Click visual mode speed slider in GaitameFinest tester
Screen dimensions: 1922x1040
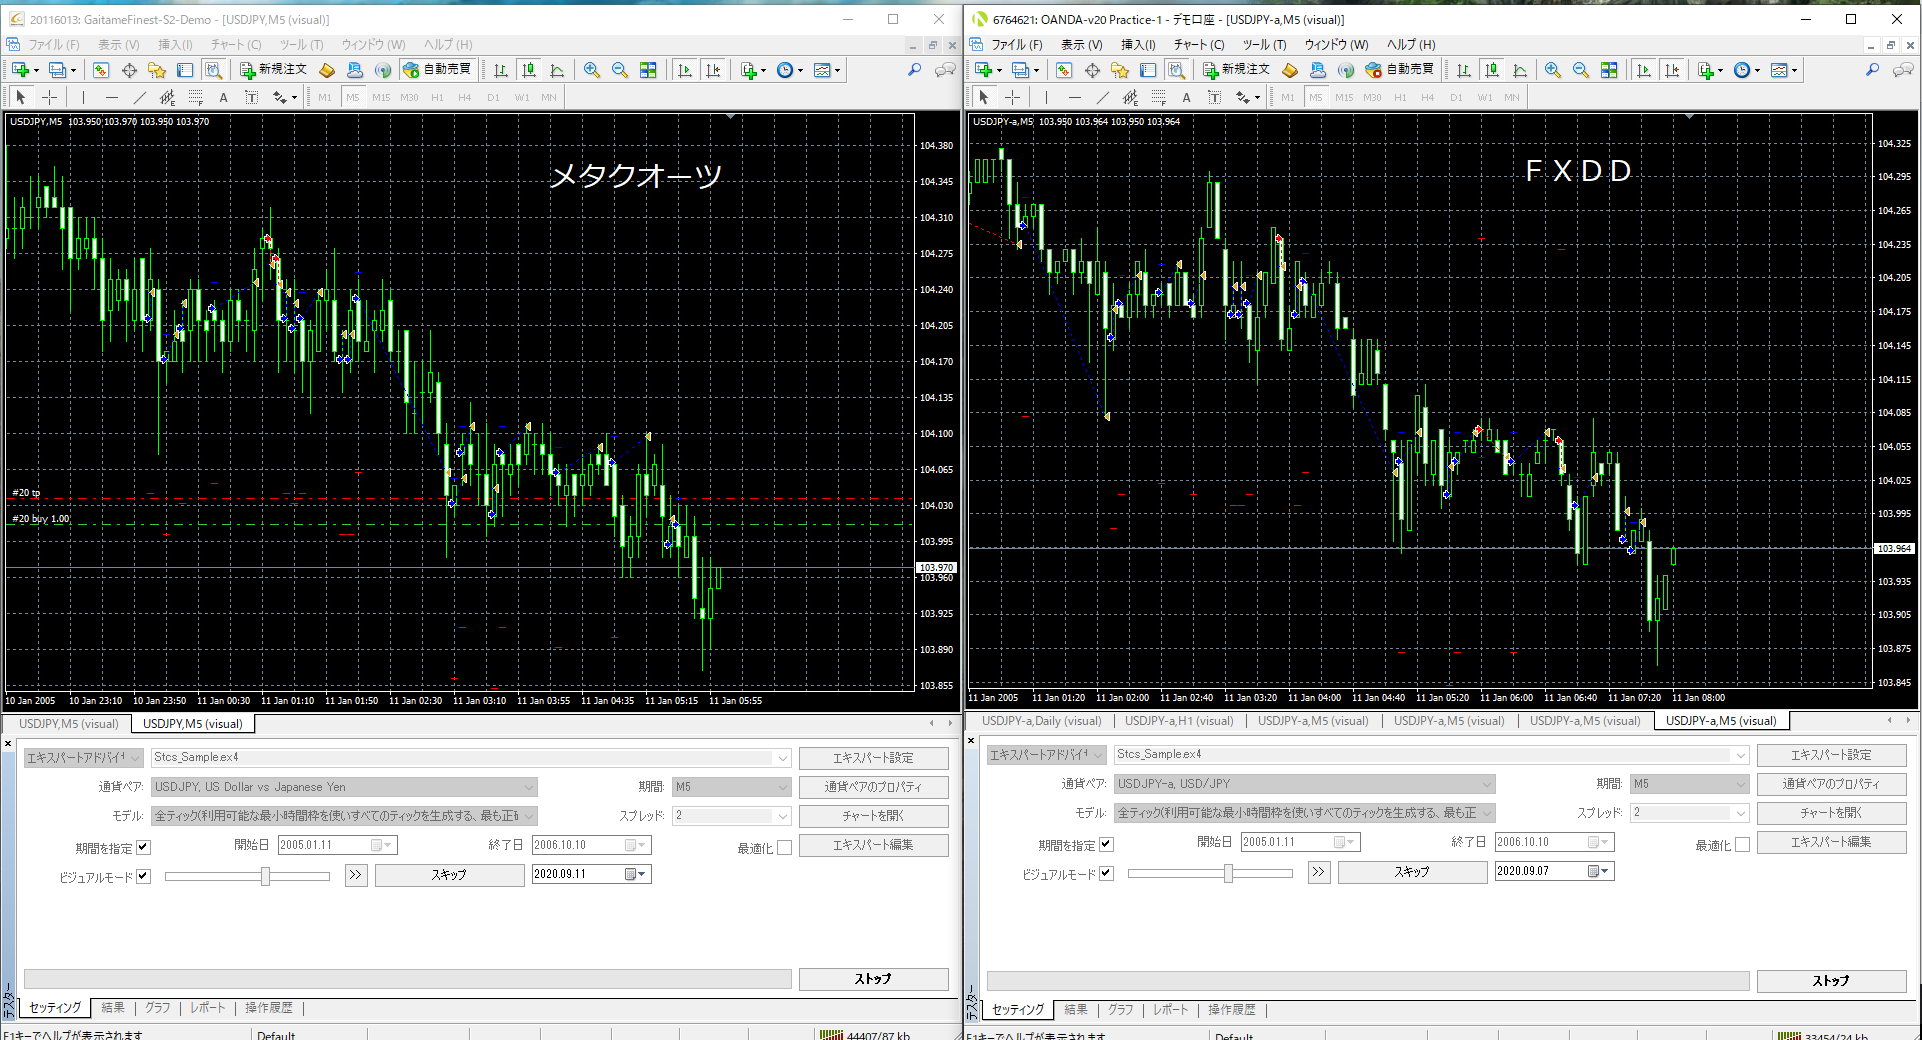[265, 876]
